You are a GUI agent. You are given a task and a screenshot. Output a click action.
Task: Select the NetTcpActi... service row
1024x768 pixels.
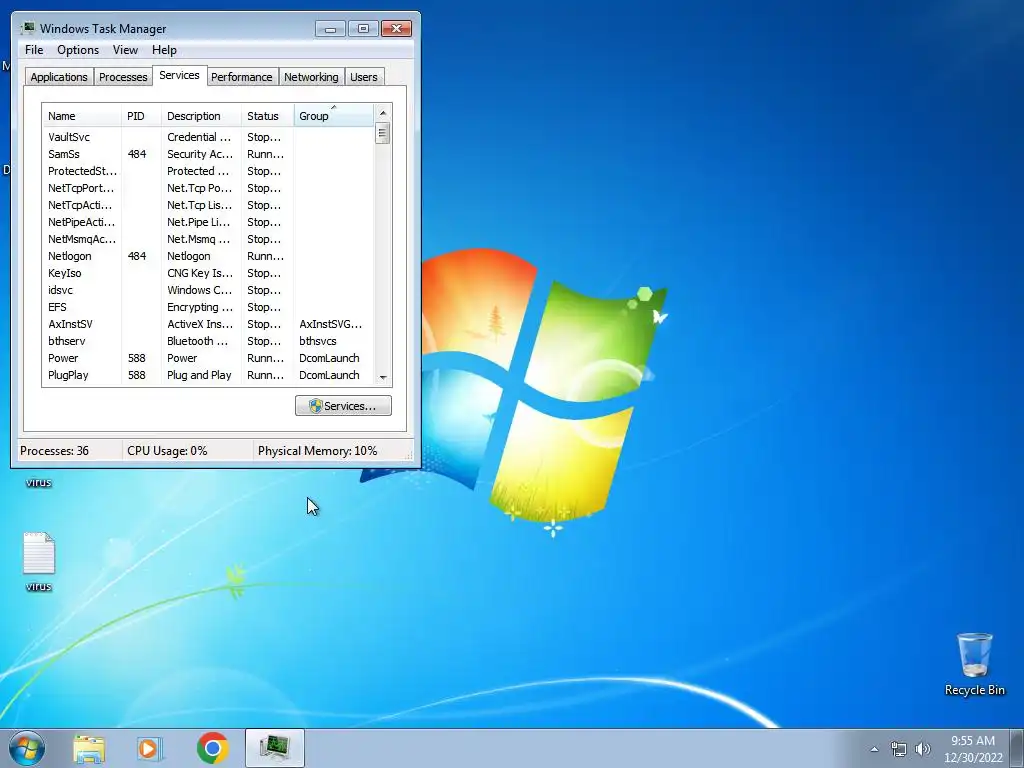pos(208,205)
